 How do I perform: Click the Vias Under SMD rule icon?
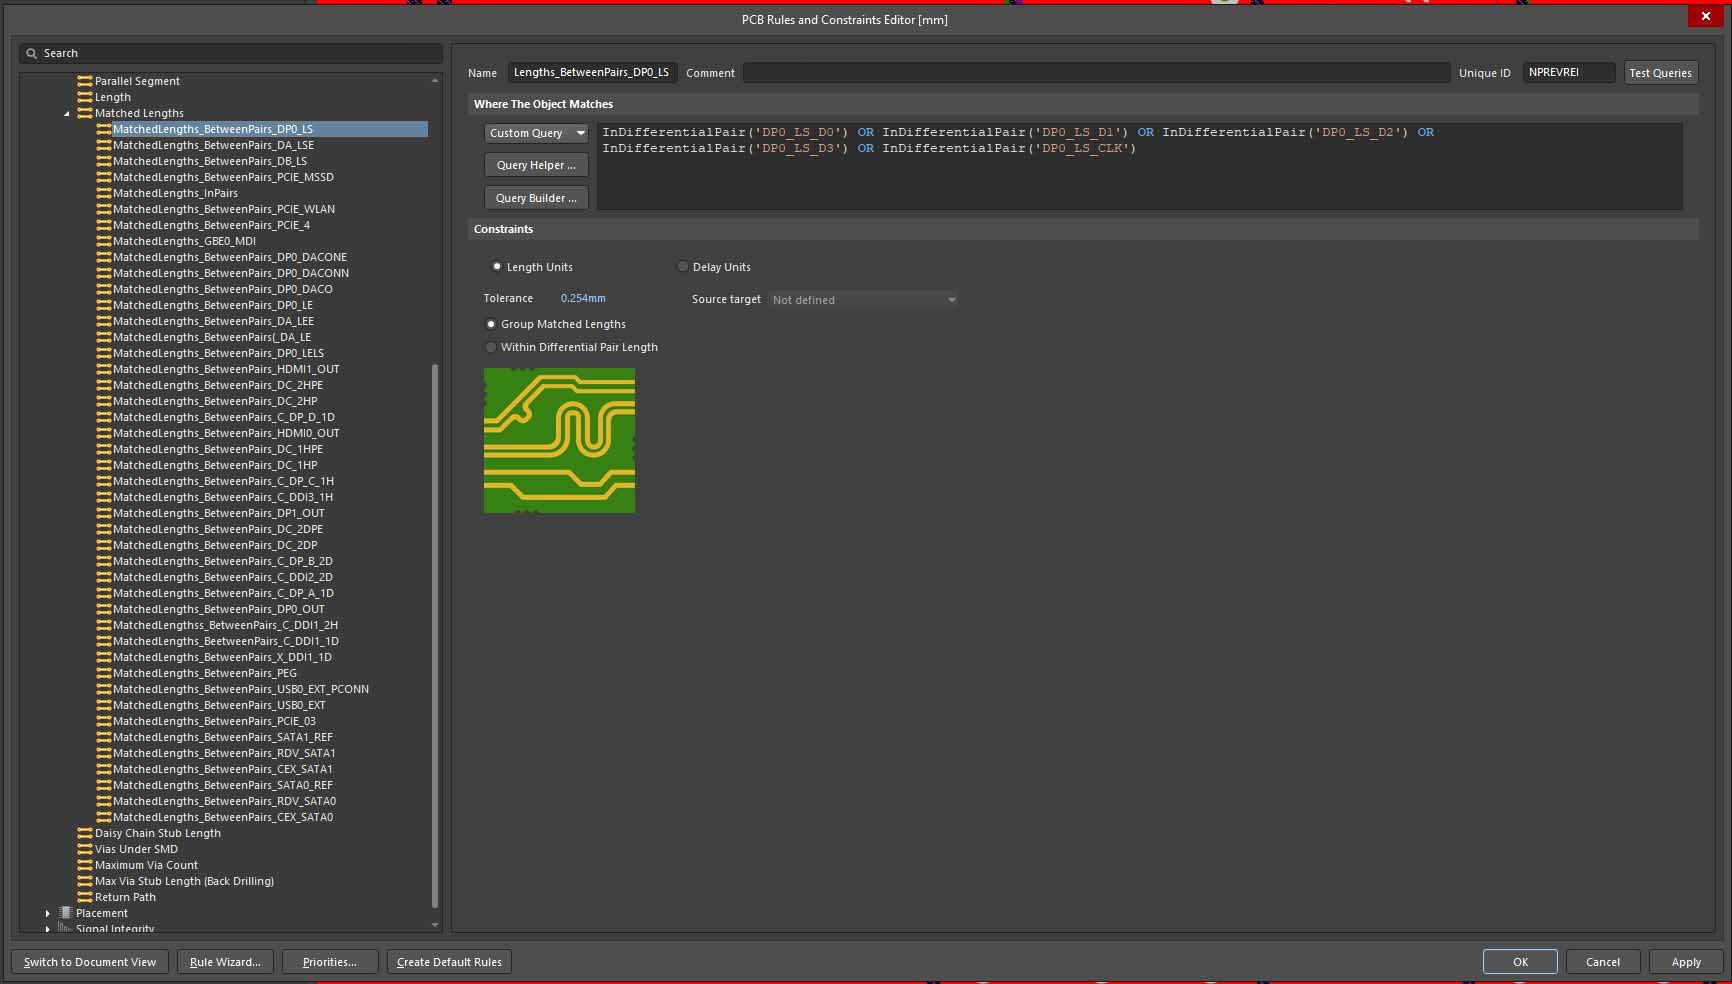pyautogui.click(x=85, y=849)
